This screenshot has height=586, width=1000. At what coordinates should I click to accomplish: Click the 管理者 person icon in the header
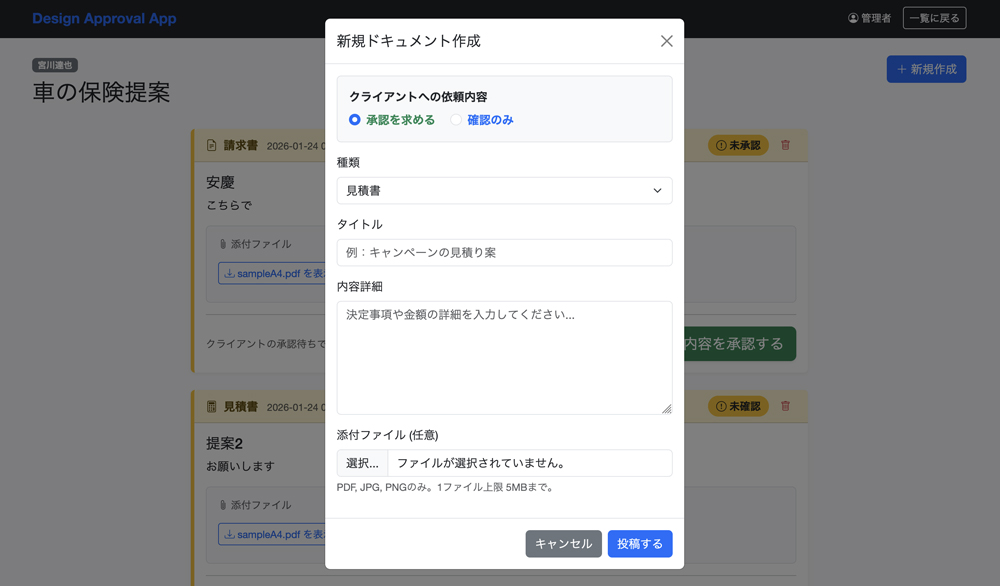(851, 17)
